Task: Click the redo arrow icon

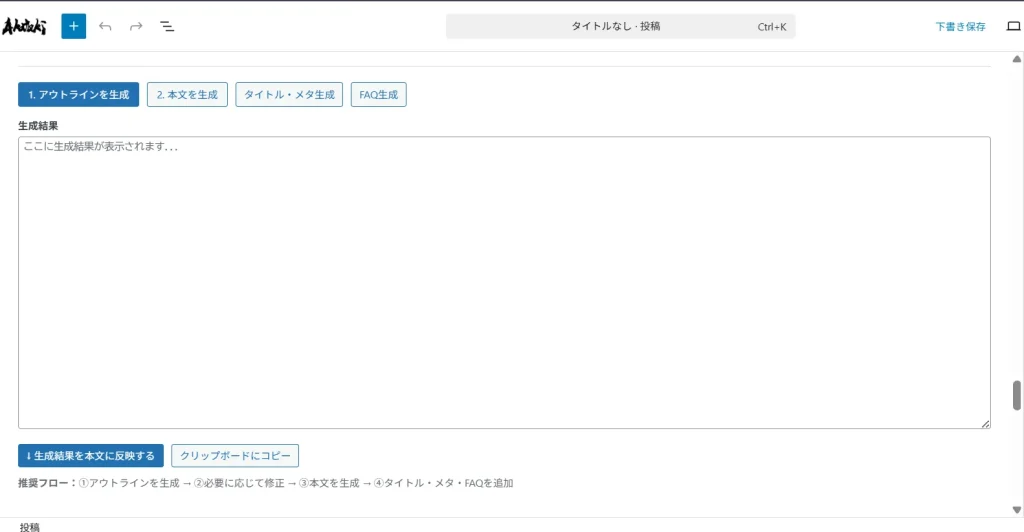Action: [x=136, y=26]
